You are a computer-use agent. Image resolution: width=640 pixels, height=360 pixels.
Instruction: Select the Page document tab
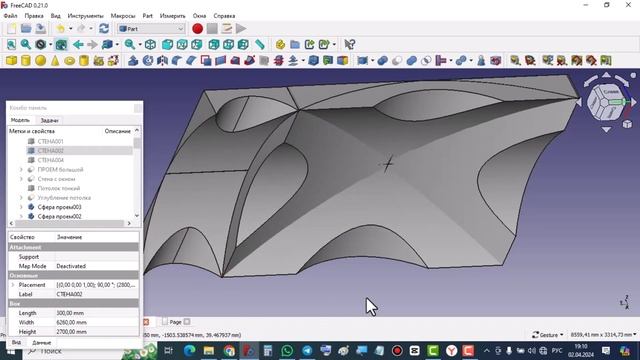(175, 322)
